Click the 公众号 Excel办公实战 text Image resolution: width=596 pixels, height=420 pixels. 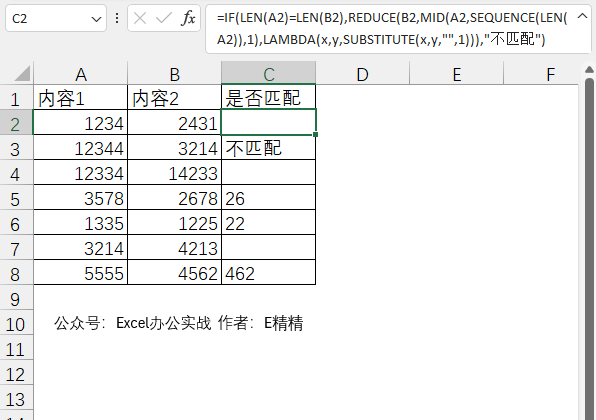(133, 323)
